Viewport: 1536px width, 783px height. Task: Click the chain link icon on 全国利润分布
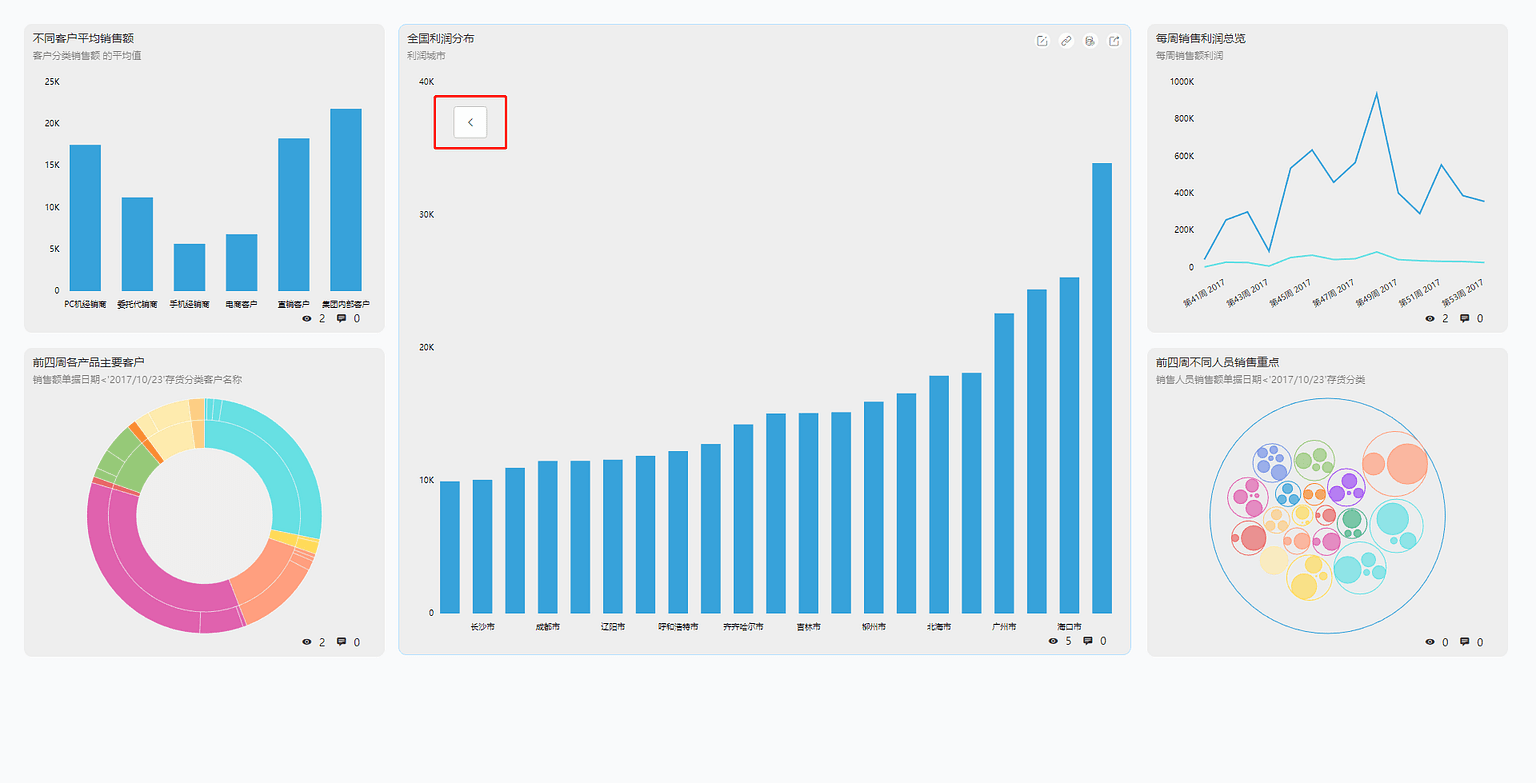(1066, 41)
